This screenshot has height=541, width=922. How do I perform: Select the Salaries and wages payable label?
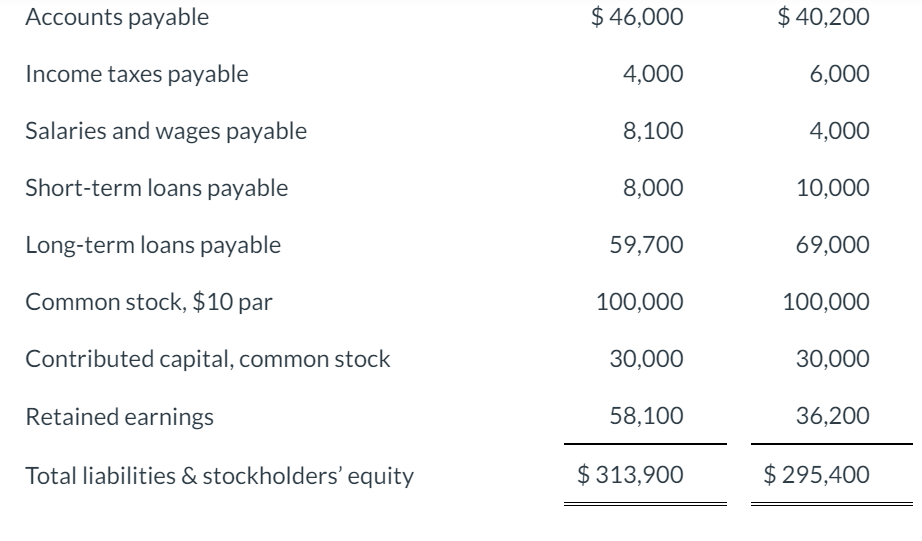point(166,131)
